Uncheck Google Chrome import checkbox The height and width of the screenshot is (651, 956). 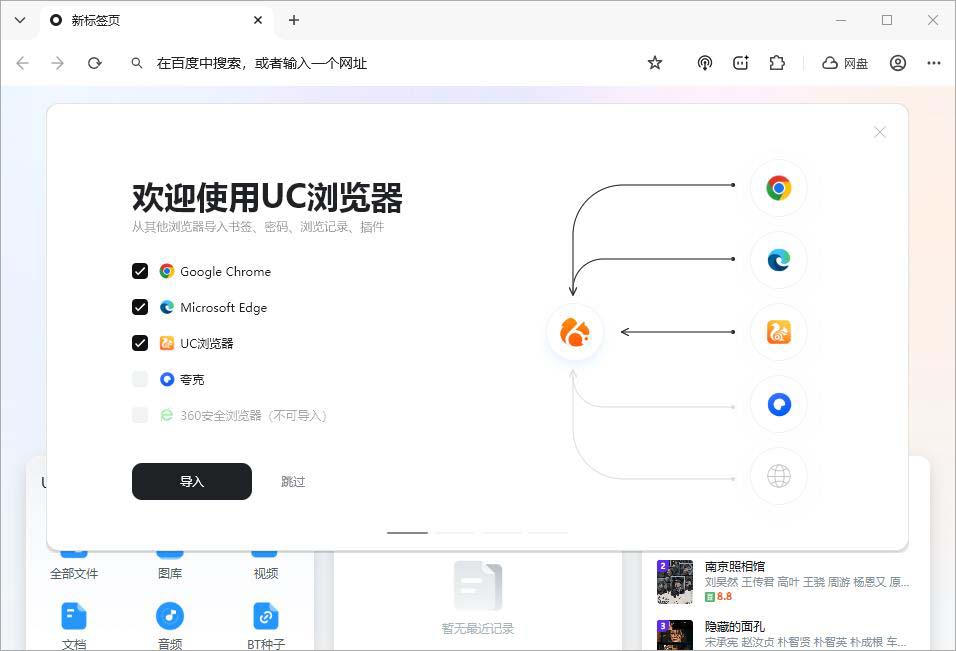tap(140, 271)
